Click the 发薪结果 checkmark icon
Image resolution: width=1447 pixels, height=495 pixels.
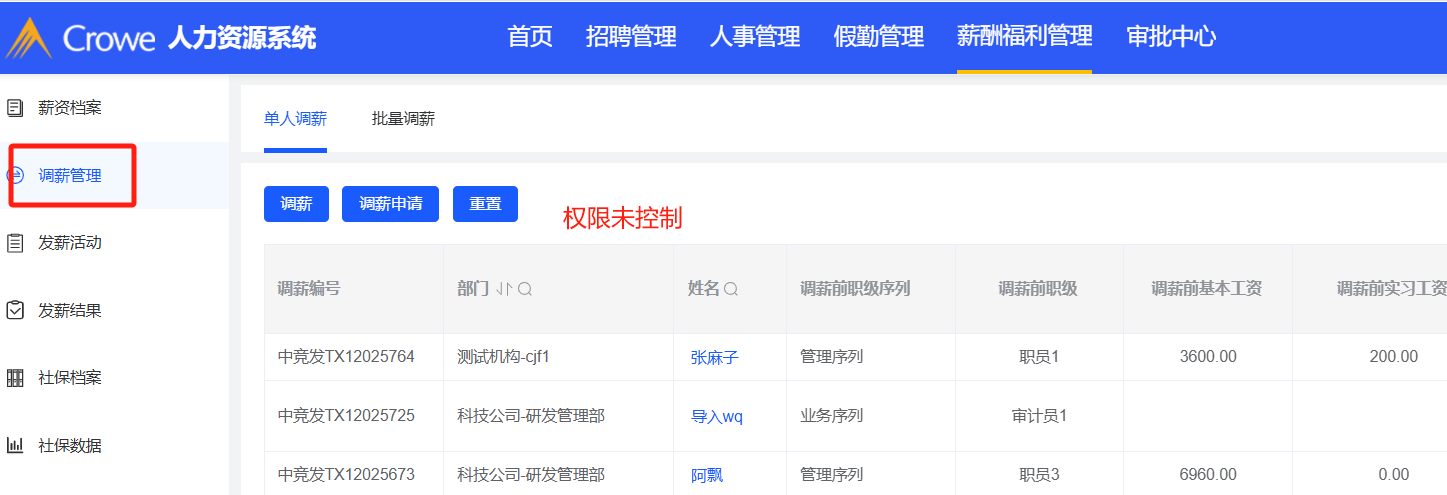click(15, 311)
